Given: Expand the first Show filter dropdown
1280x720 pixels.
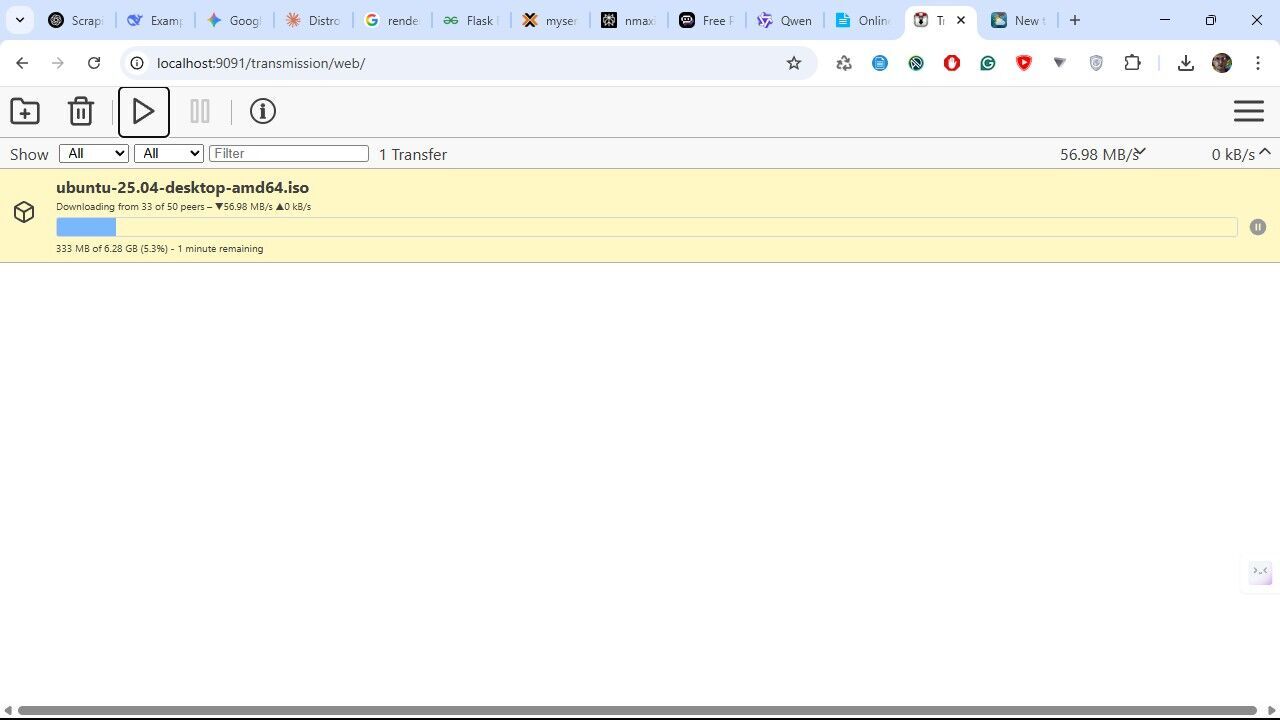Looking at the screenshot, I should pos(94,153).
